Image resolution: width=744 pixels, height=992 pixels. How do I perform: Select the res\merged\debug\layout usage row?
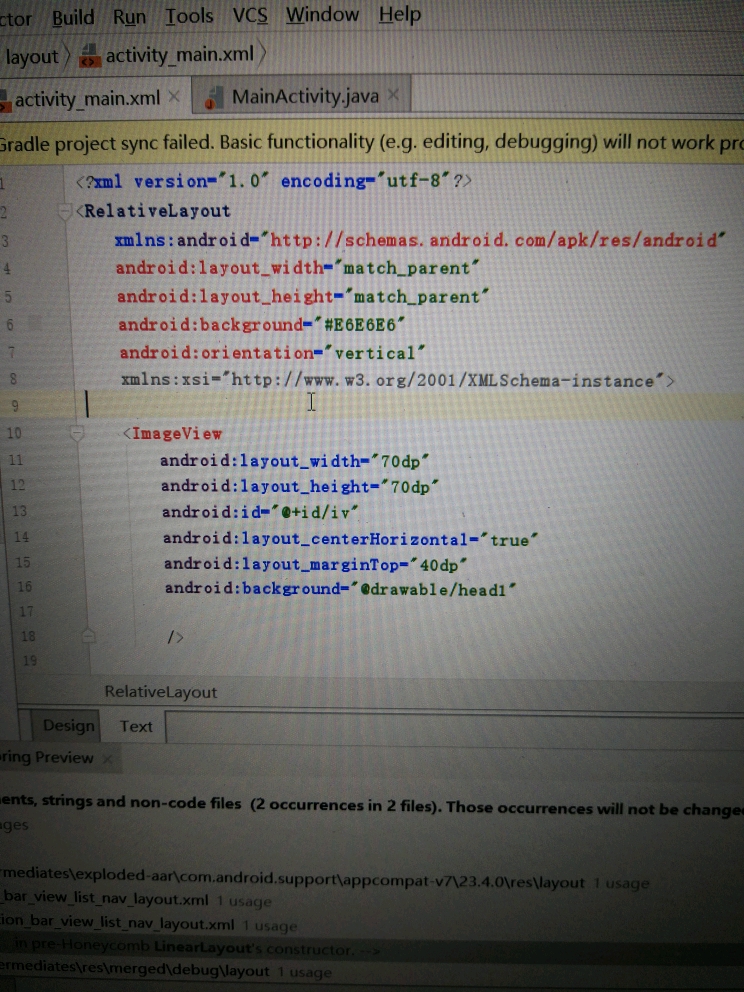pyautogui.click(x=166, y=971)
